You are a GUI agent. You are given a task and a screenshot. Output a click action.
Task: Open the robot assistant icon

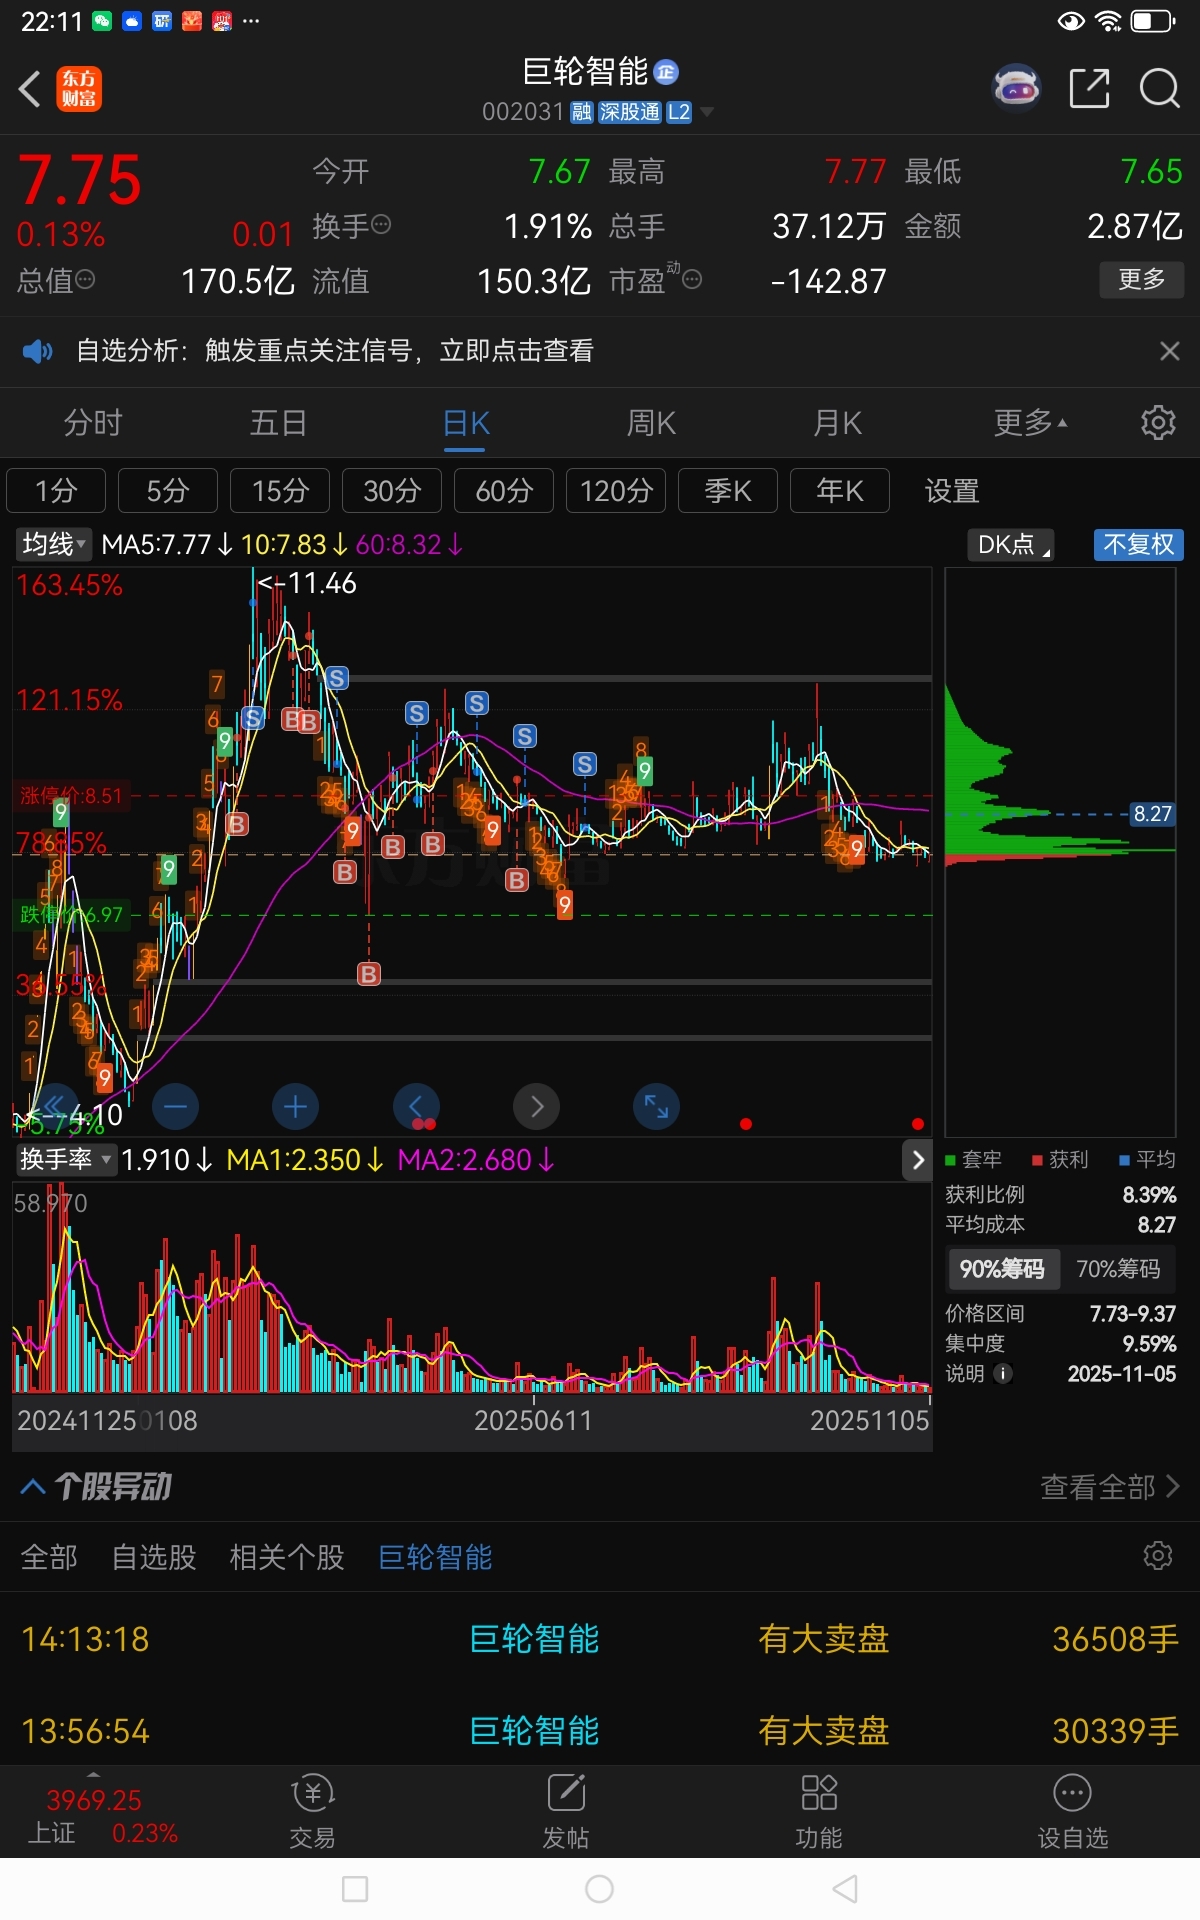point(1016,88)
